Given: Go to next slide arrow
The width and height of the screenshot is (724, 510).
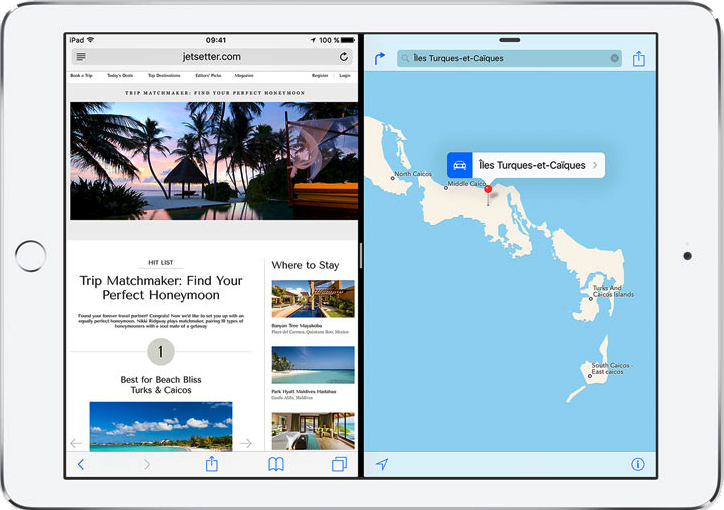Looking at the screenshot, I should coord(246,443).
